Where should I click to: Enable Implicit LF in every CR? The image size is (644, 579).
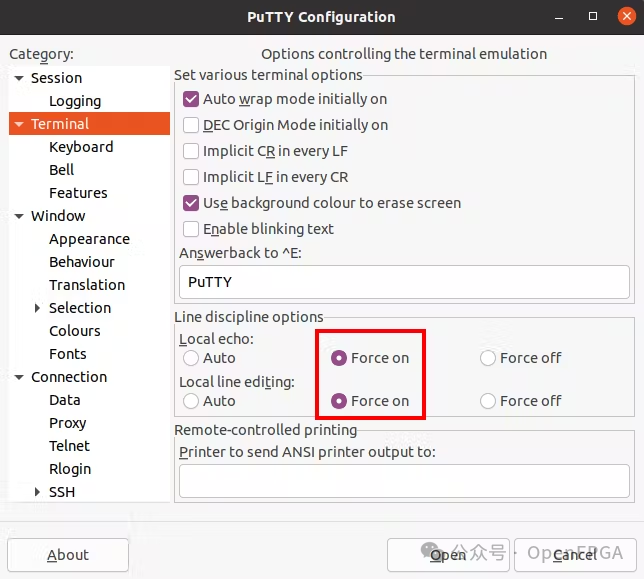[x=191, y=177]
